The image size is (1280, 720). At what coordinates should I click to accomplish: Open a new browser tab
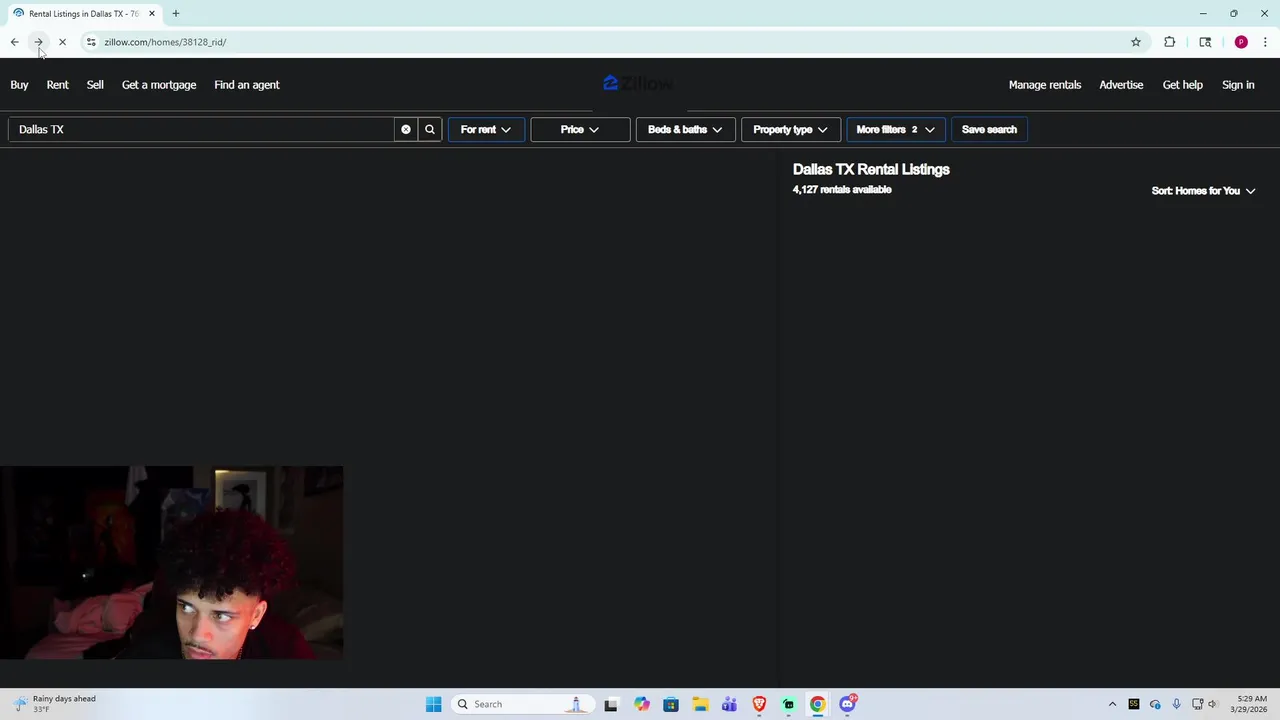click(x=176, y=14)
